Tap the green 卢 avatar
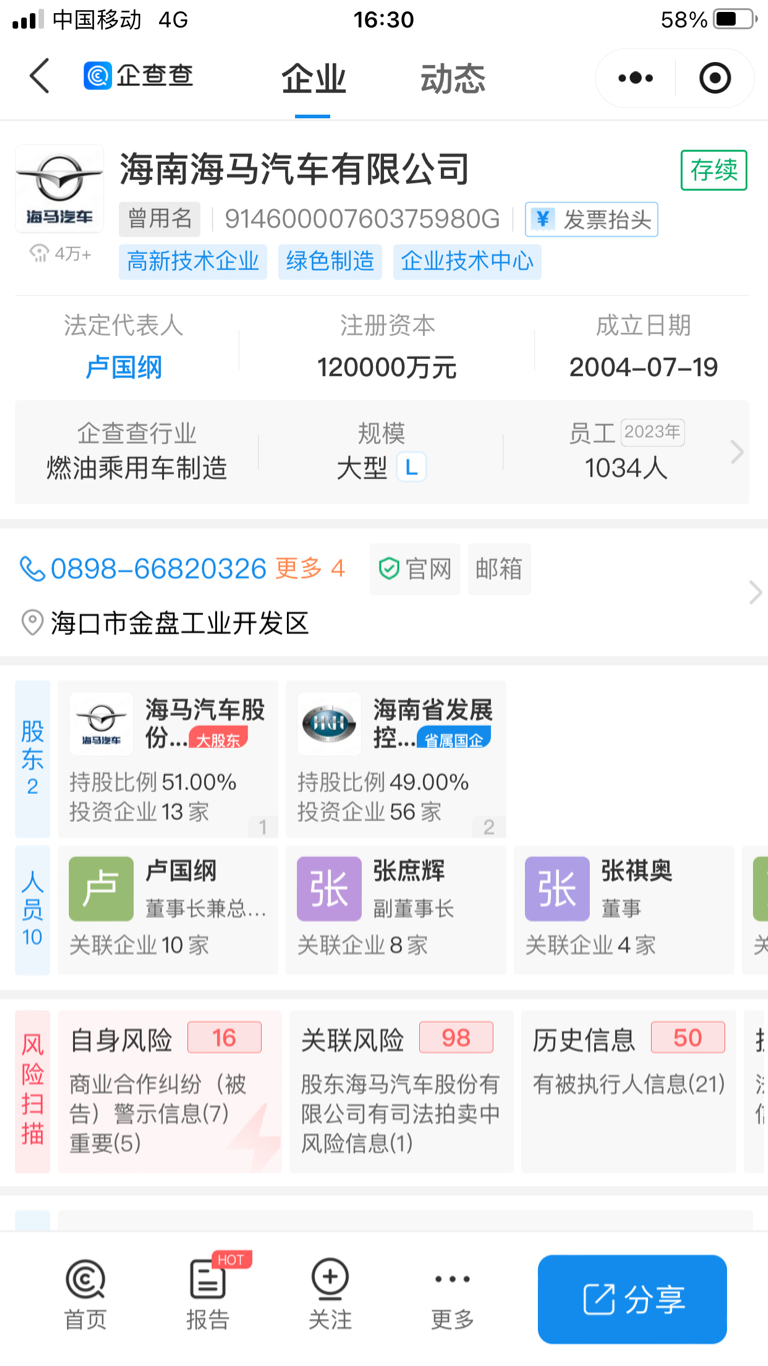Image resolution: width=768 pixels, height=1366 pixels. pyautogui.click(x=101, y=889)
